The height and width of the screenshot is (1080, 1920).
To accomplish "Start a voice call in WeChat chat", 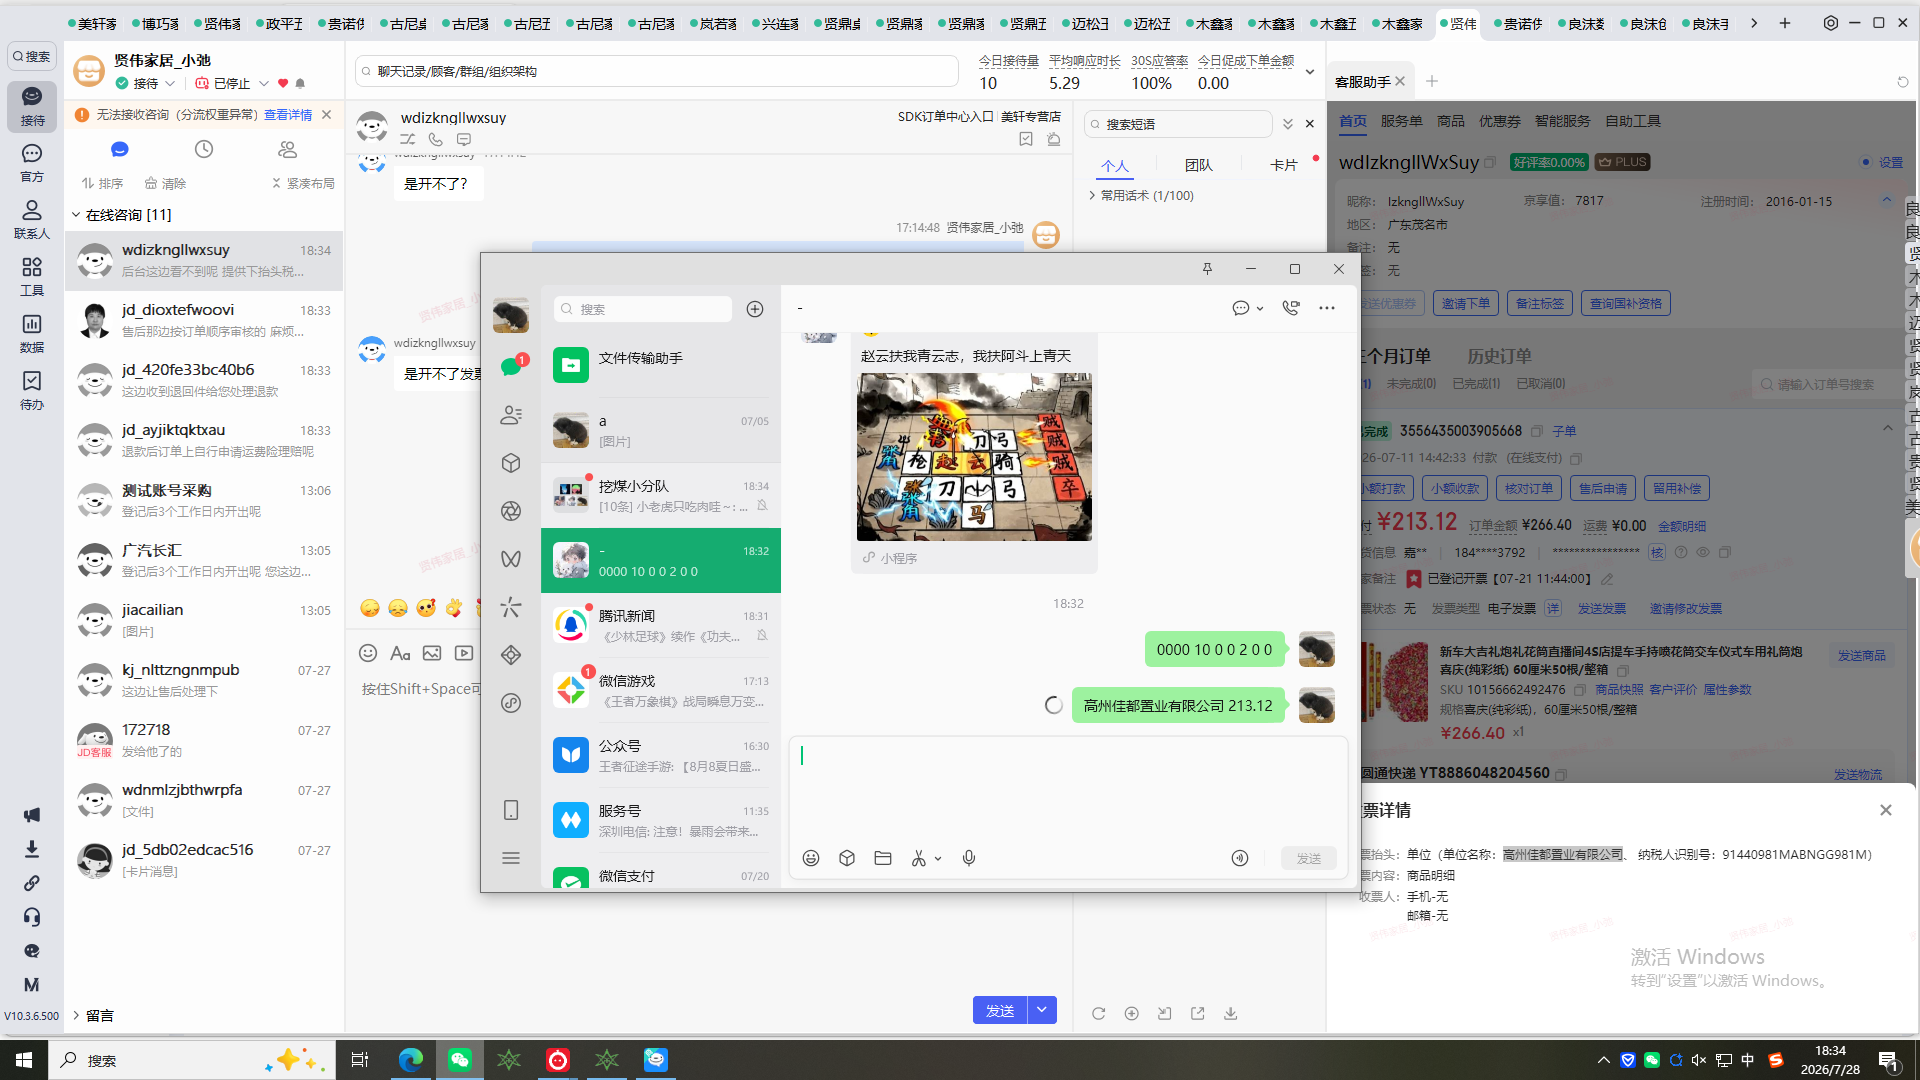I will 1291,308.
